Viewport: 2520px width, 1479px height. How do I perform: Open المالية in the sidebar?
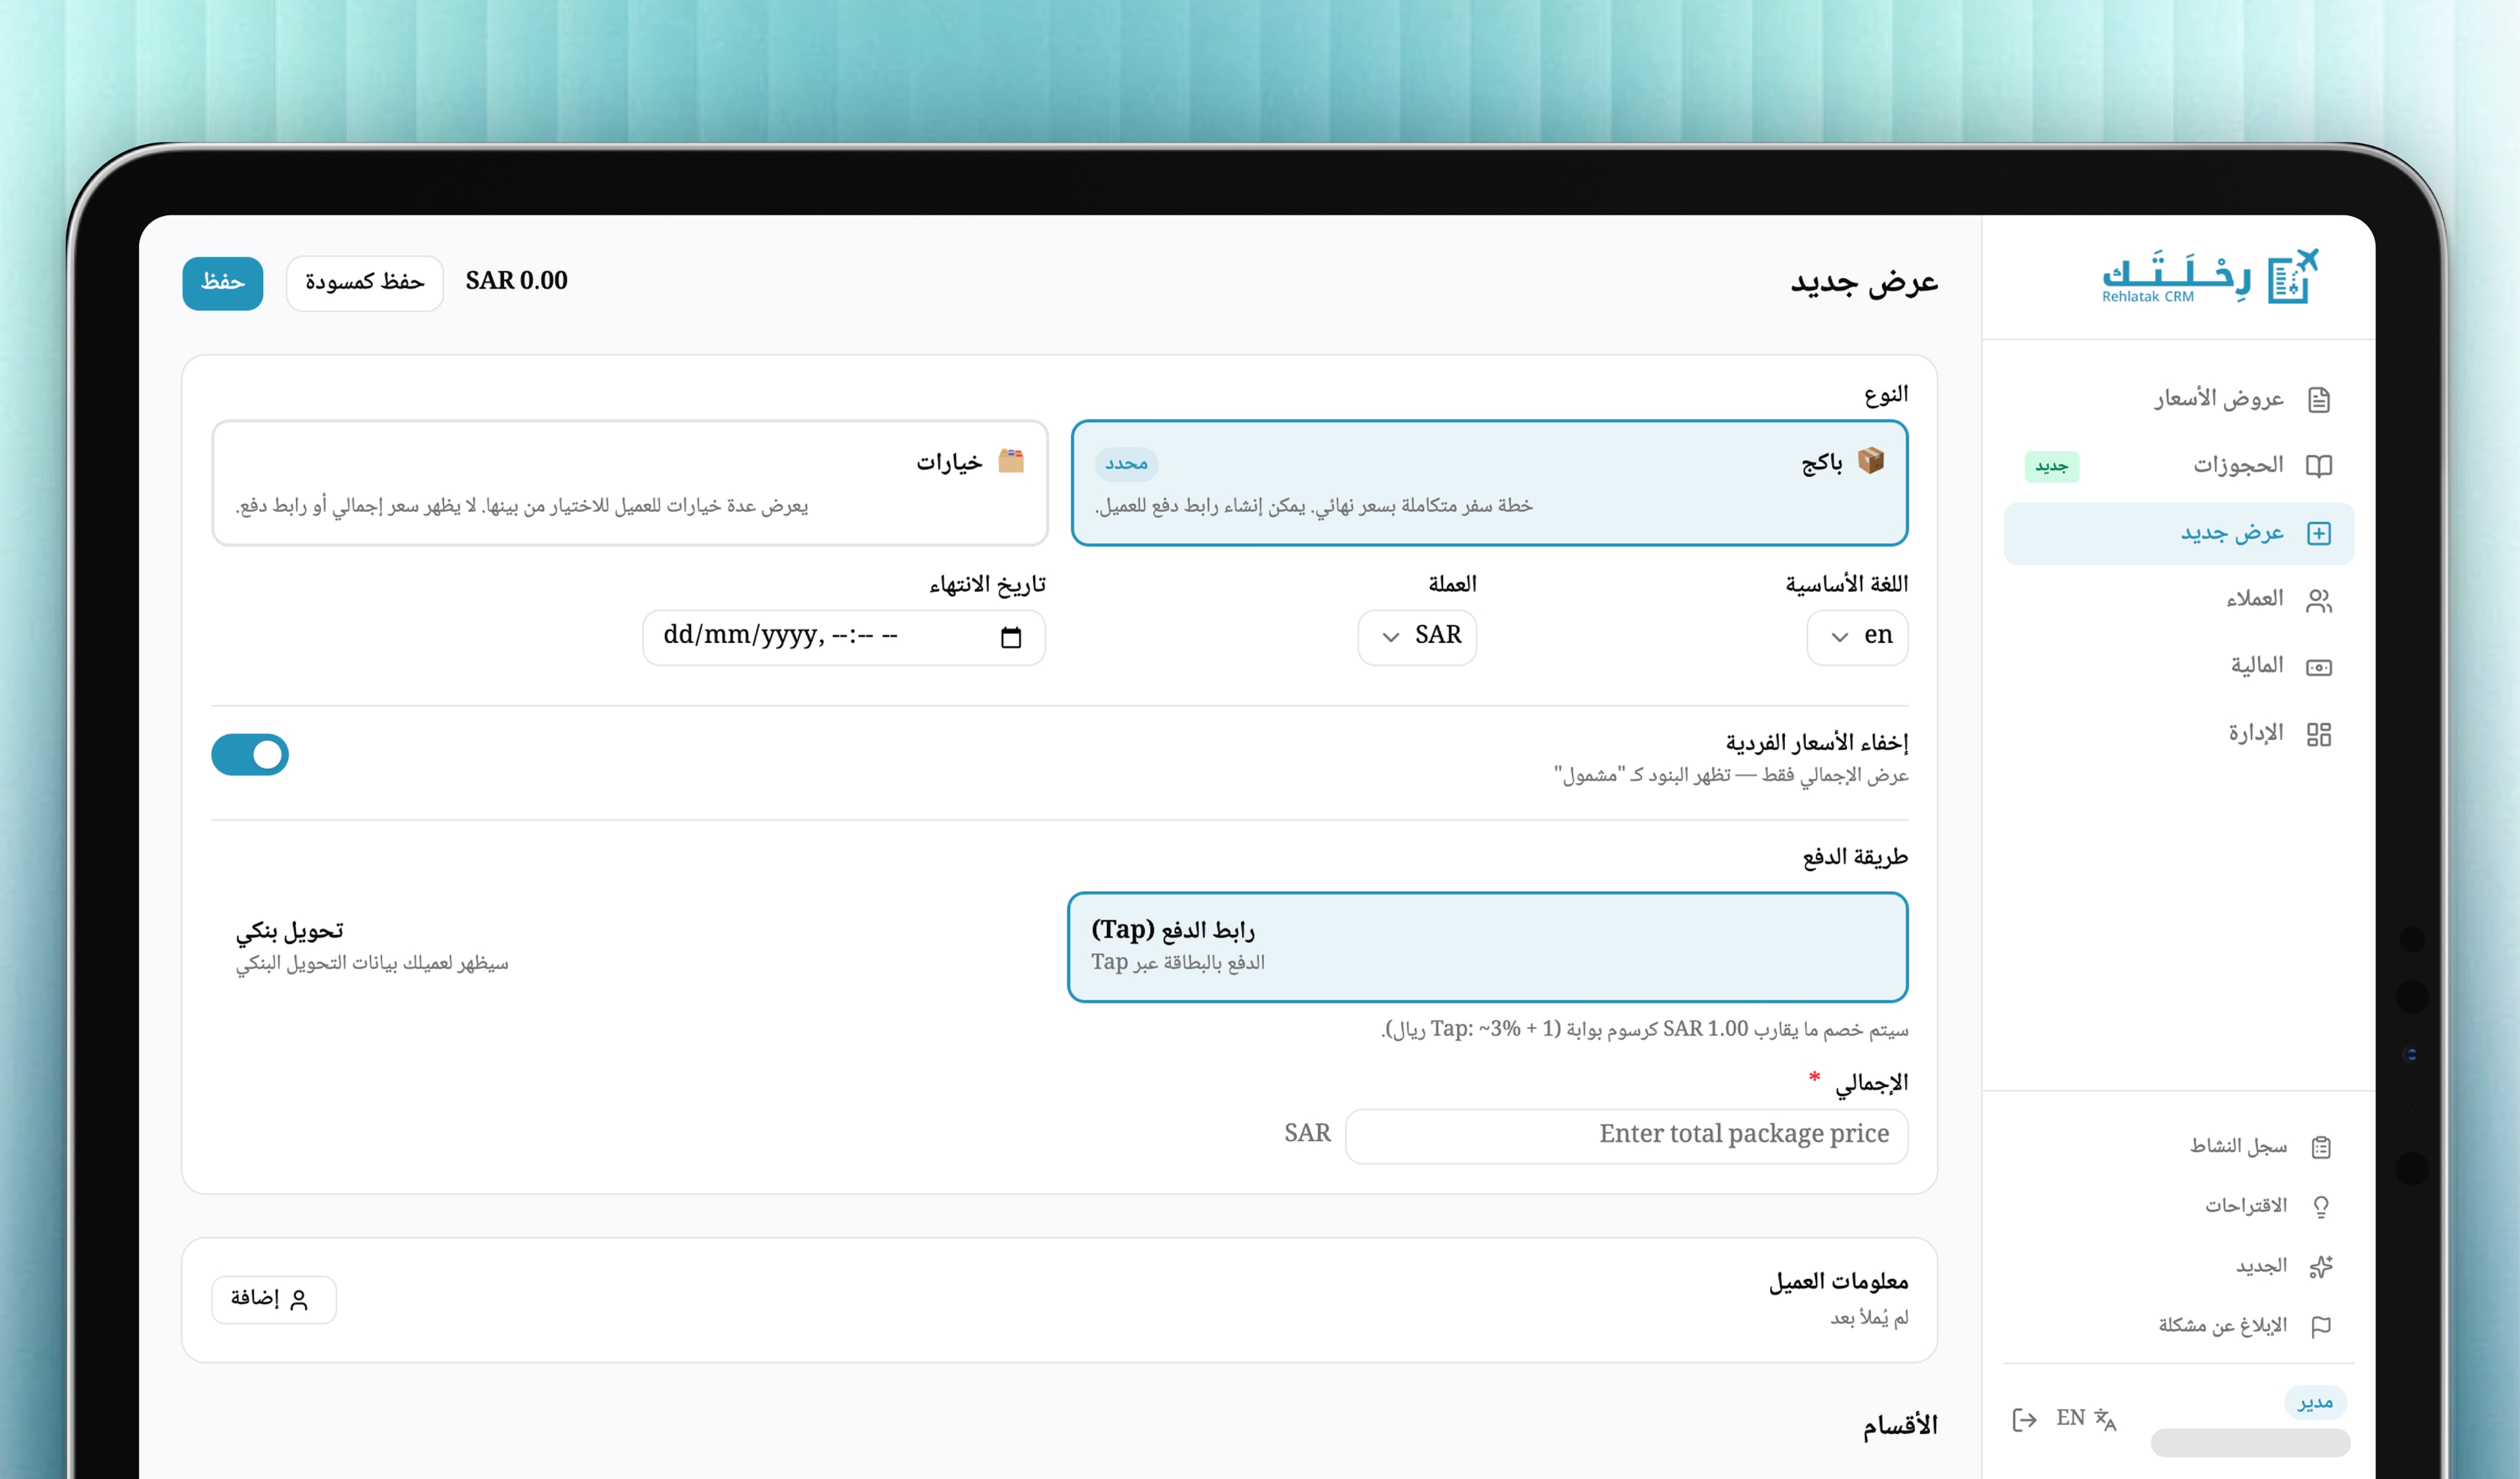(x=2179, y=667)
